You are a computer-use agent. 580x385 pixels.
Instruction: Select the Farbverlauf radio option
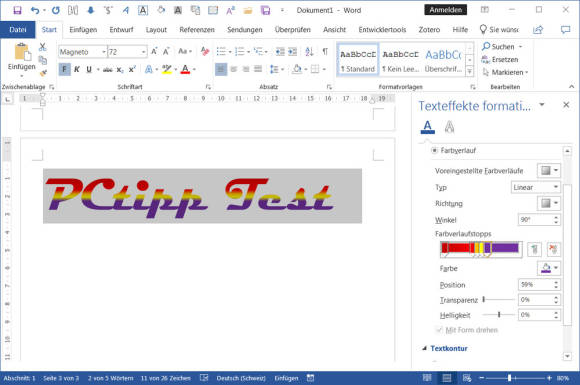point(435,151)
